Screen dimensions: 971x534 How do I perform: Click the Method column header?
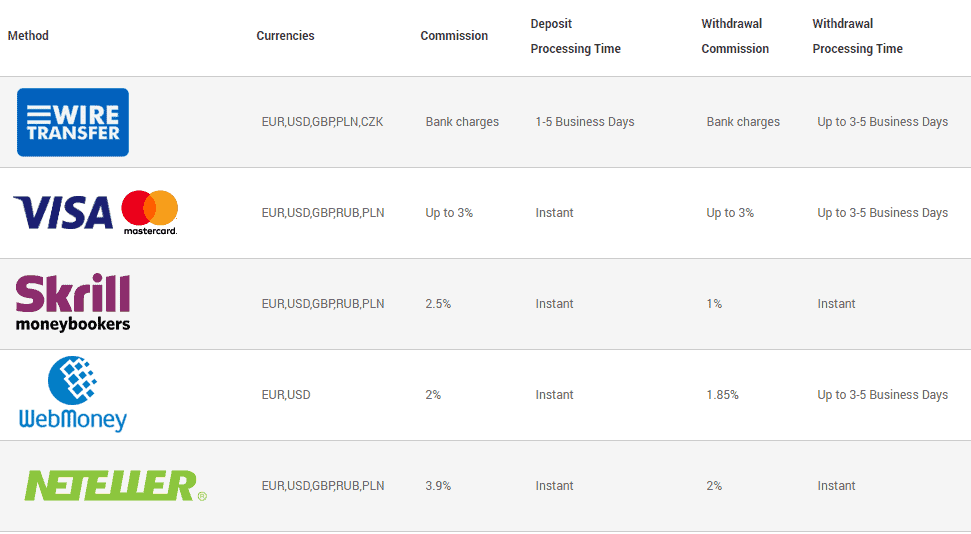click(x=28, y=36)
